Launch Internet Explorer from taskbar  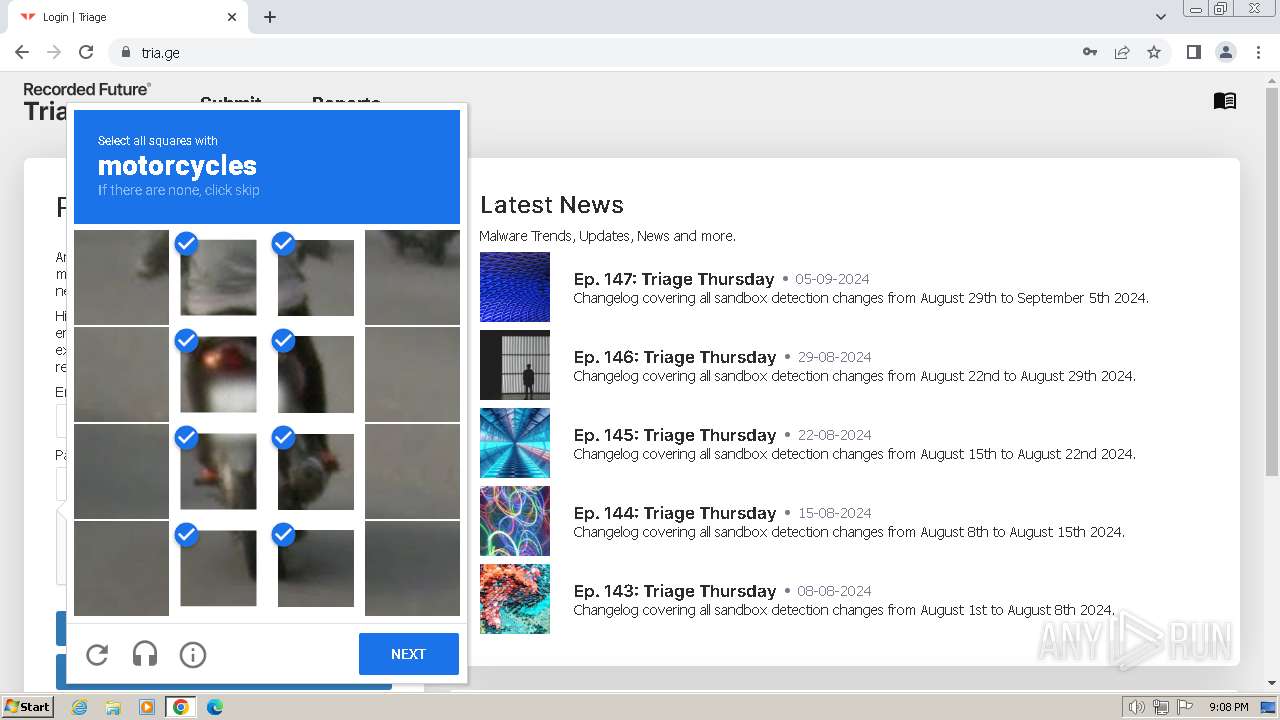tap(79, 707)
